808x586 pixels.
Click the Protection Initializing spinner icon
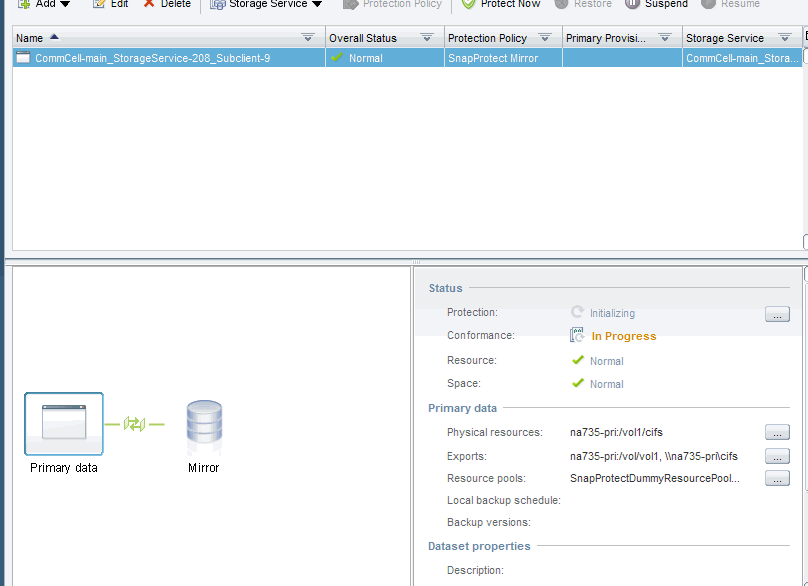(577, 313)
